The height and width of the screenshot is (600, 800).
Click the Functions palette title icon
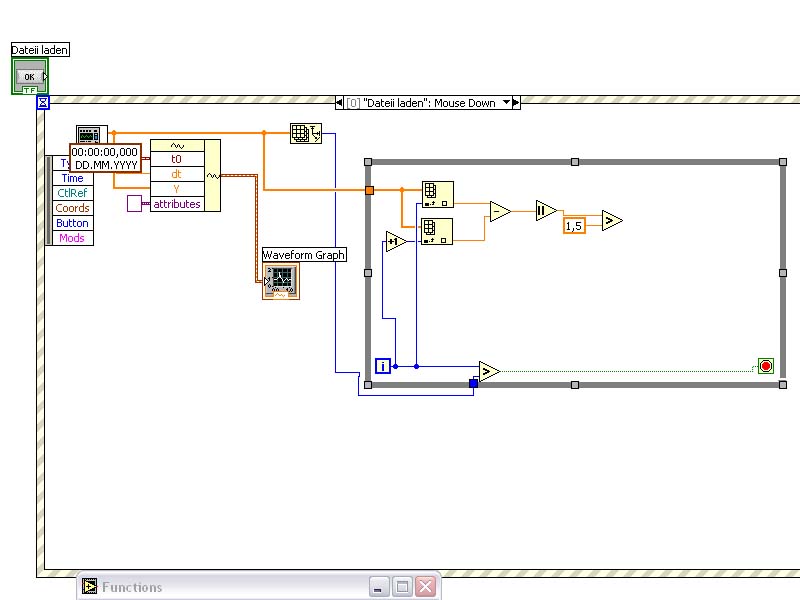click(x=89, y=587)
